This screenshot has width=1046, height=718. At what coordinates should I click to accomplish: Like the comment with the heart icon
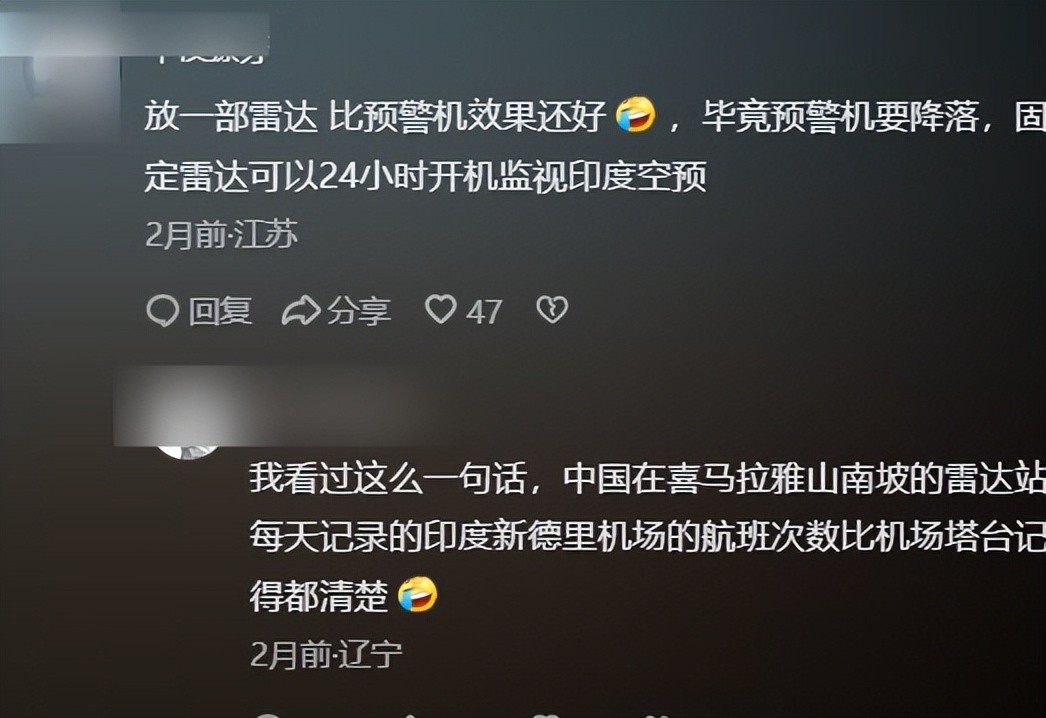pyautogui.click(x=441, y=310)
